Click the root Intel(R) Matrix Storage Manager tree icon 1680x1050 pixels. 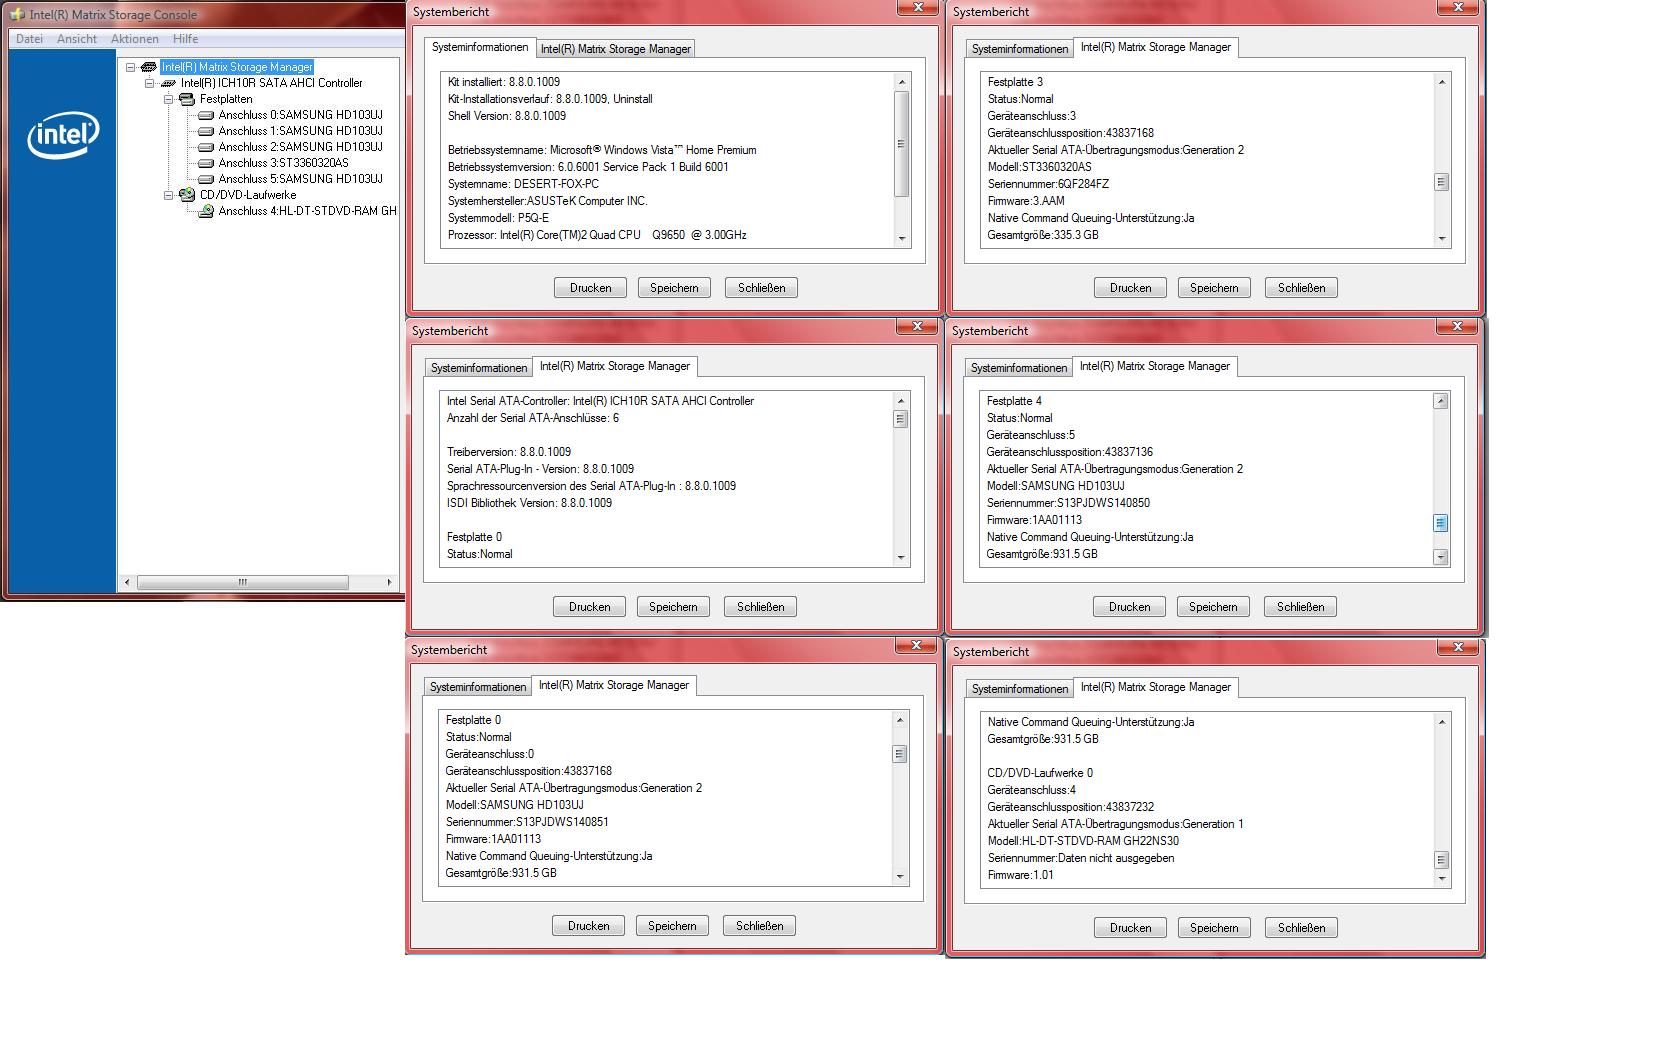pyautogui.click(x=149, y=67)
